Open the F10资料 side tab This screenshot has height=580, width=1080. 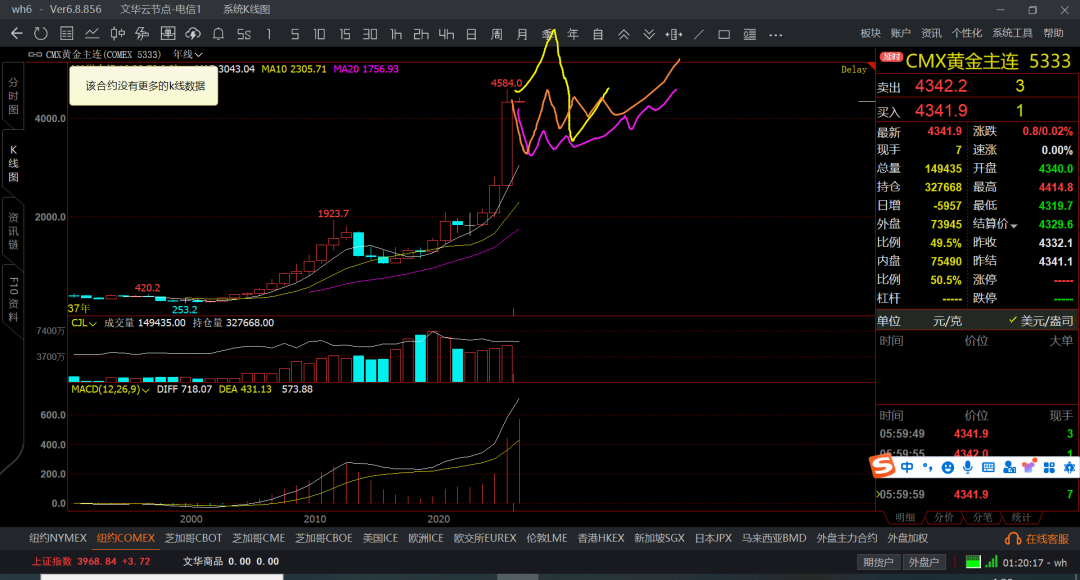click(x=13, y=299)
